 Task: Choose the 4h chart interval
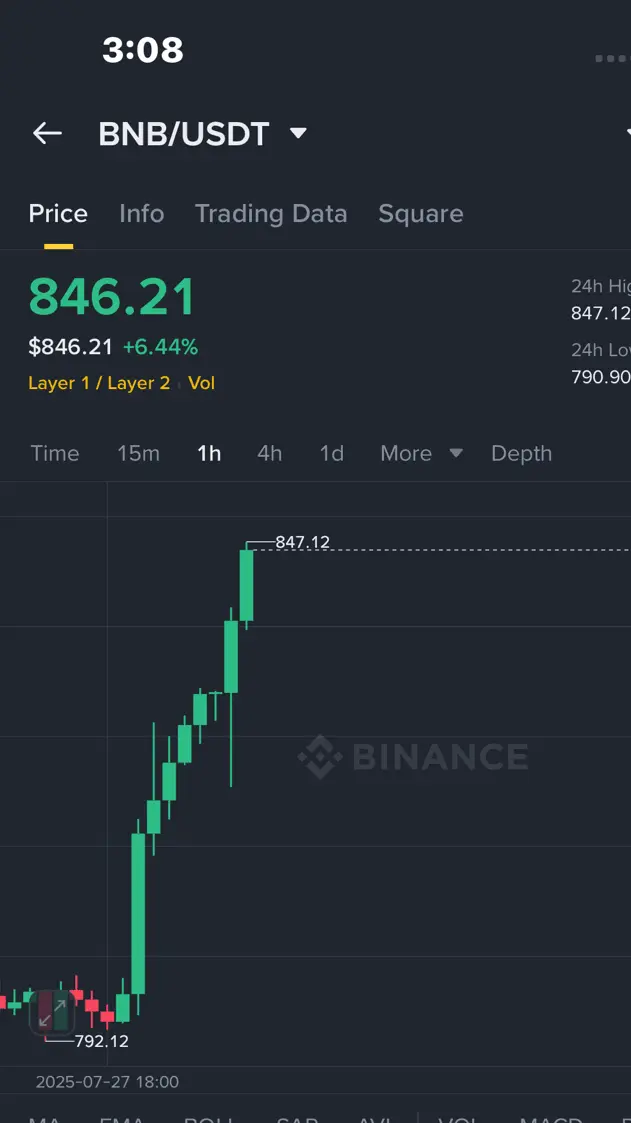point(269,453)
